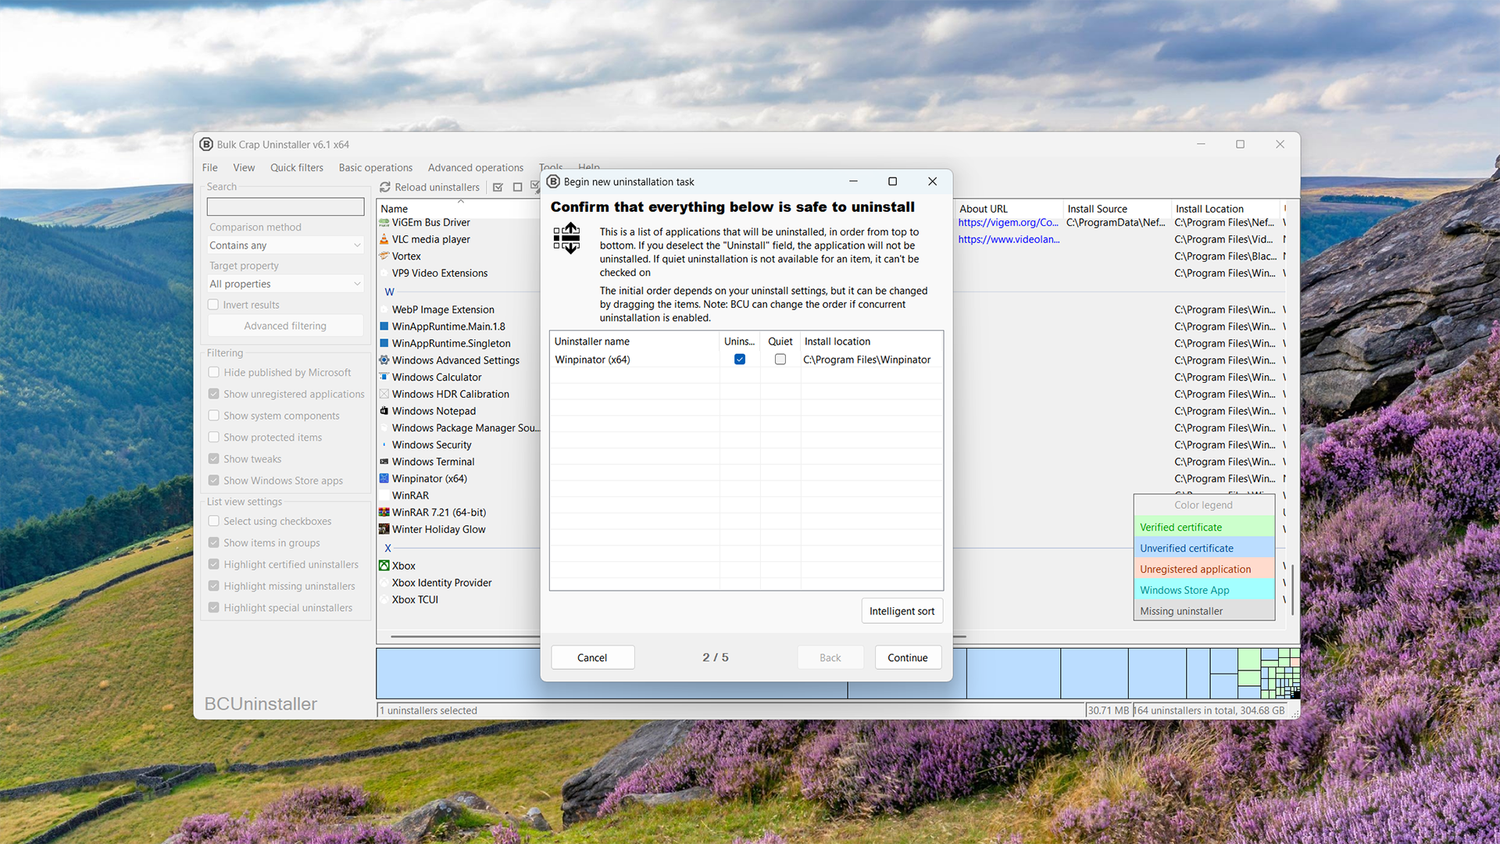Screen dimensions: 1500x844
Task: Click the Advanced filtering button
Action: [x=285, y=326]
